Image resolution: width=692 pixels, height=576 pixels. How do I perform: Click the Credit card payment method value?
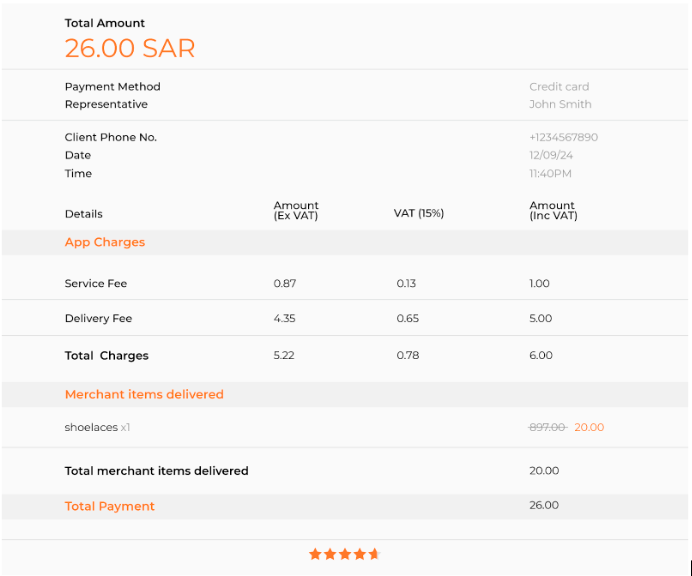pyautogui.click(x=559, y=86)
